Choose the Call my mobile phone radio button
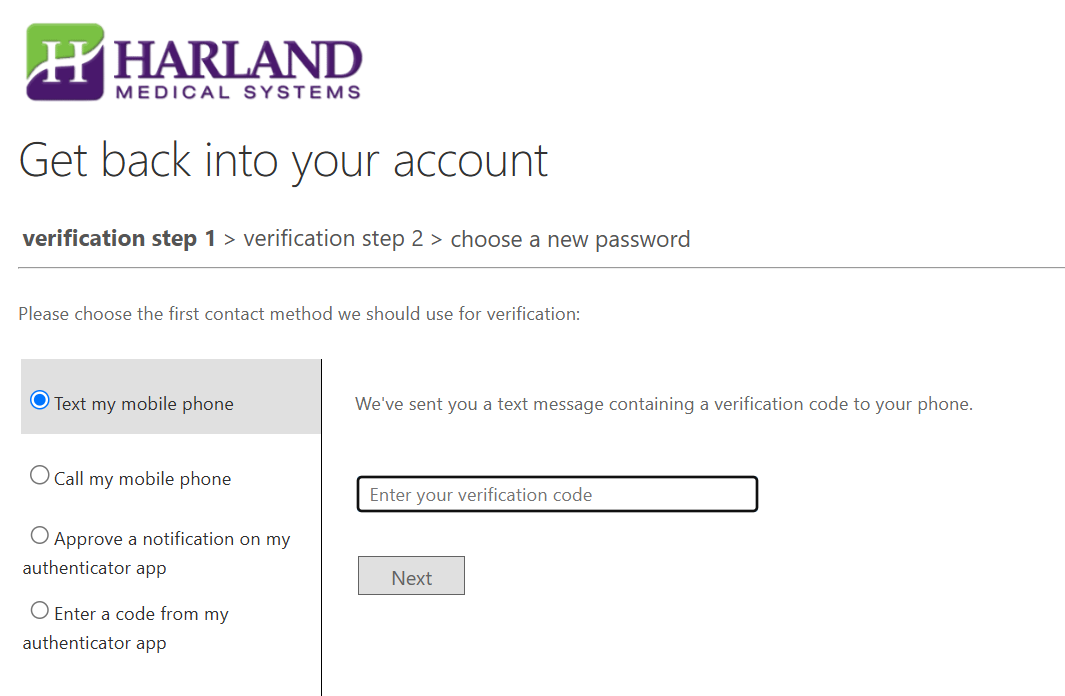 40,476
